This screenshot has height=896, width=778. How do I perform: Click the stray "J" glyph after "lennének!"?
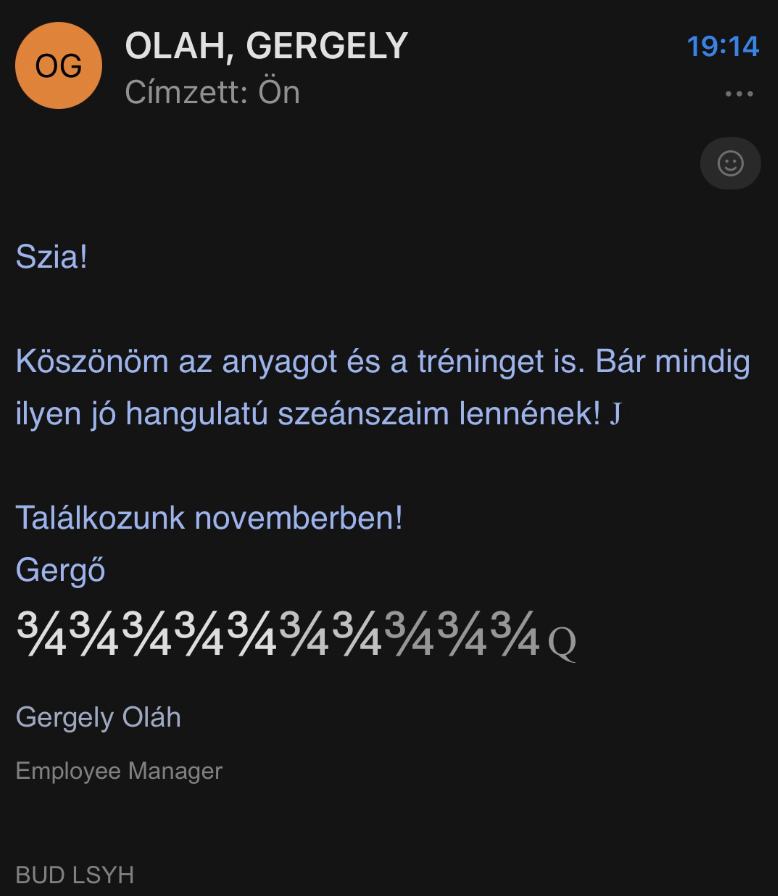coord(615,413)
